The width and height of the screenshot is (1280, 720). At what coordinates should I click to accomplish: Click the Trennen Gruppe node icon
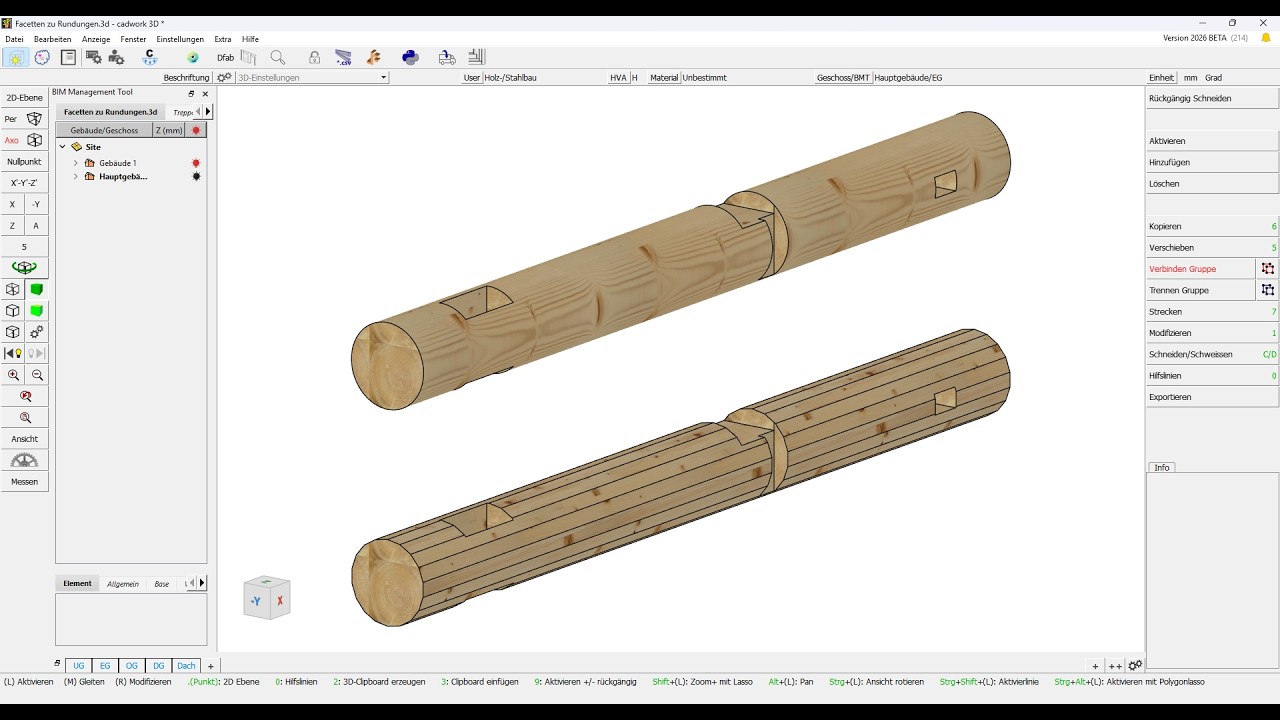click(1268, 290)
